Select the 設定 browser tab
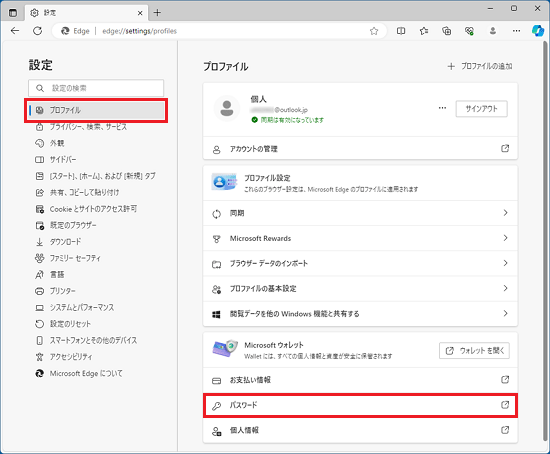The width and height of the screenshot is (550, 454). [86, 13]
